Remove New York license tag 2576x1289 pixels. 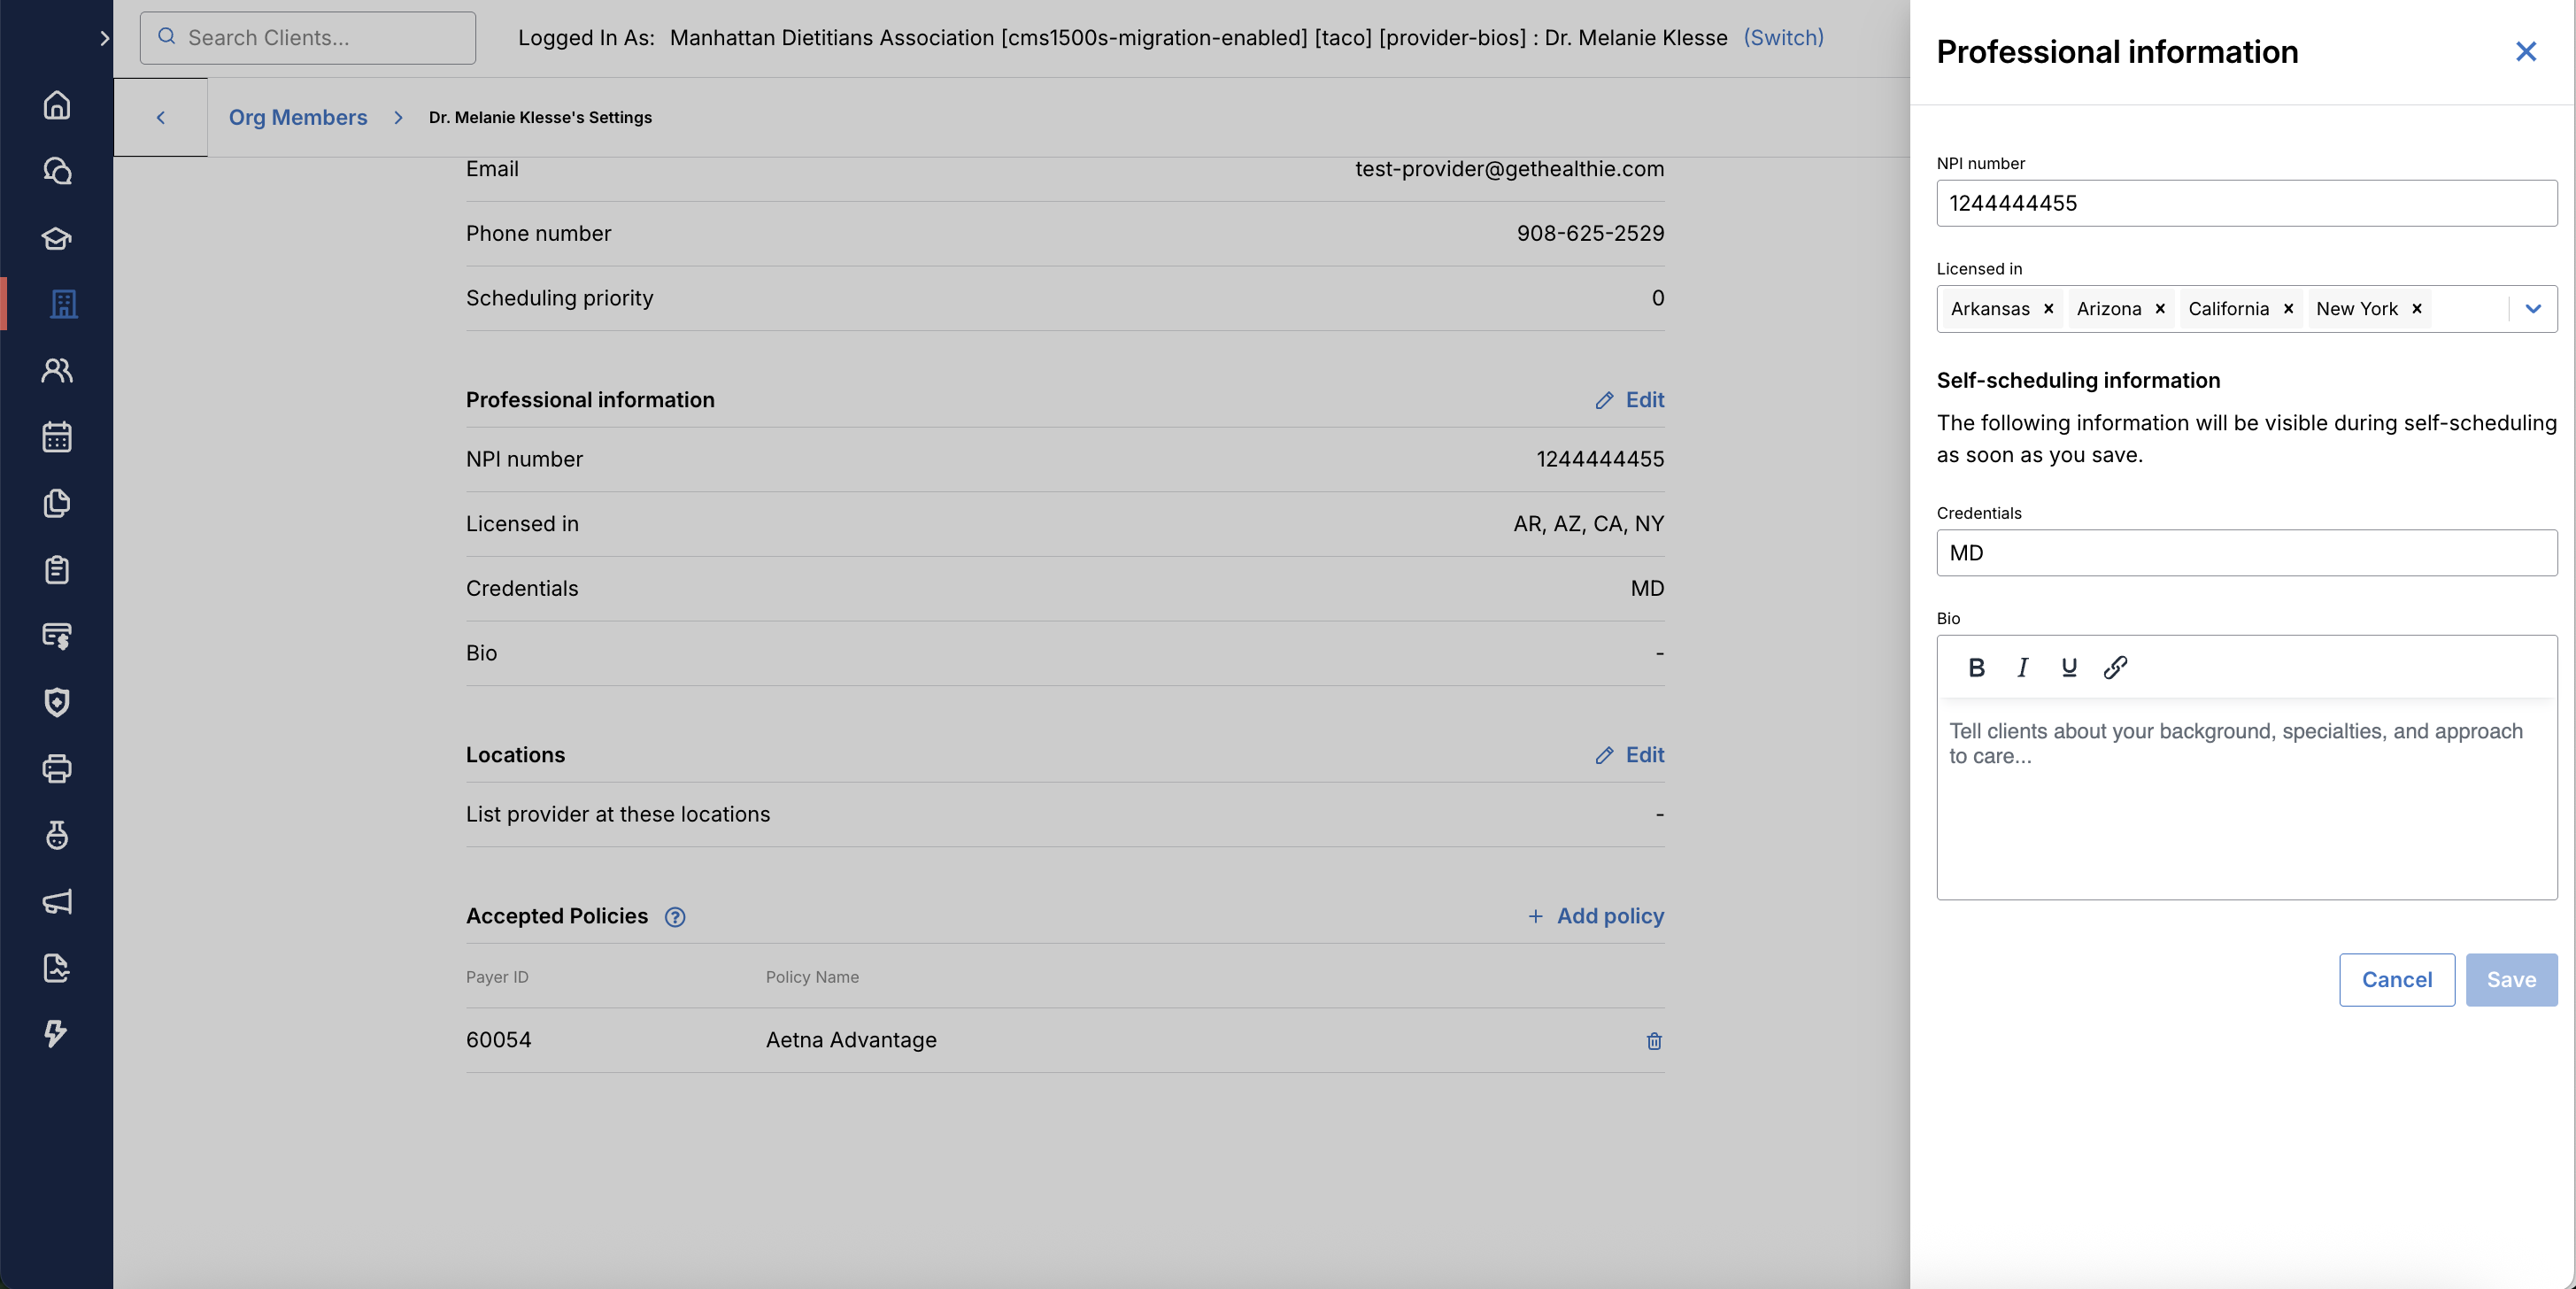point(2417,309)
